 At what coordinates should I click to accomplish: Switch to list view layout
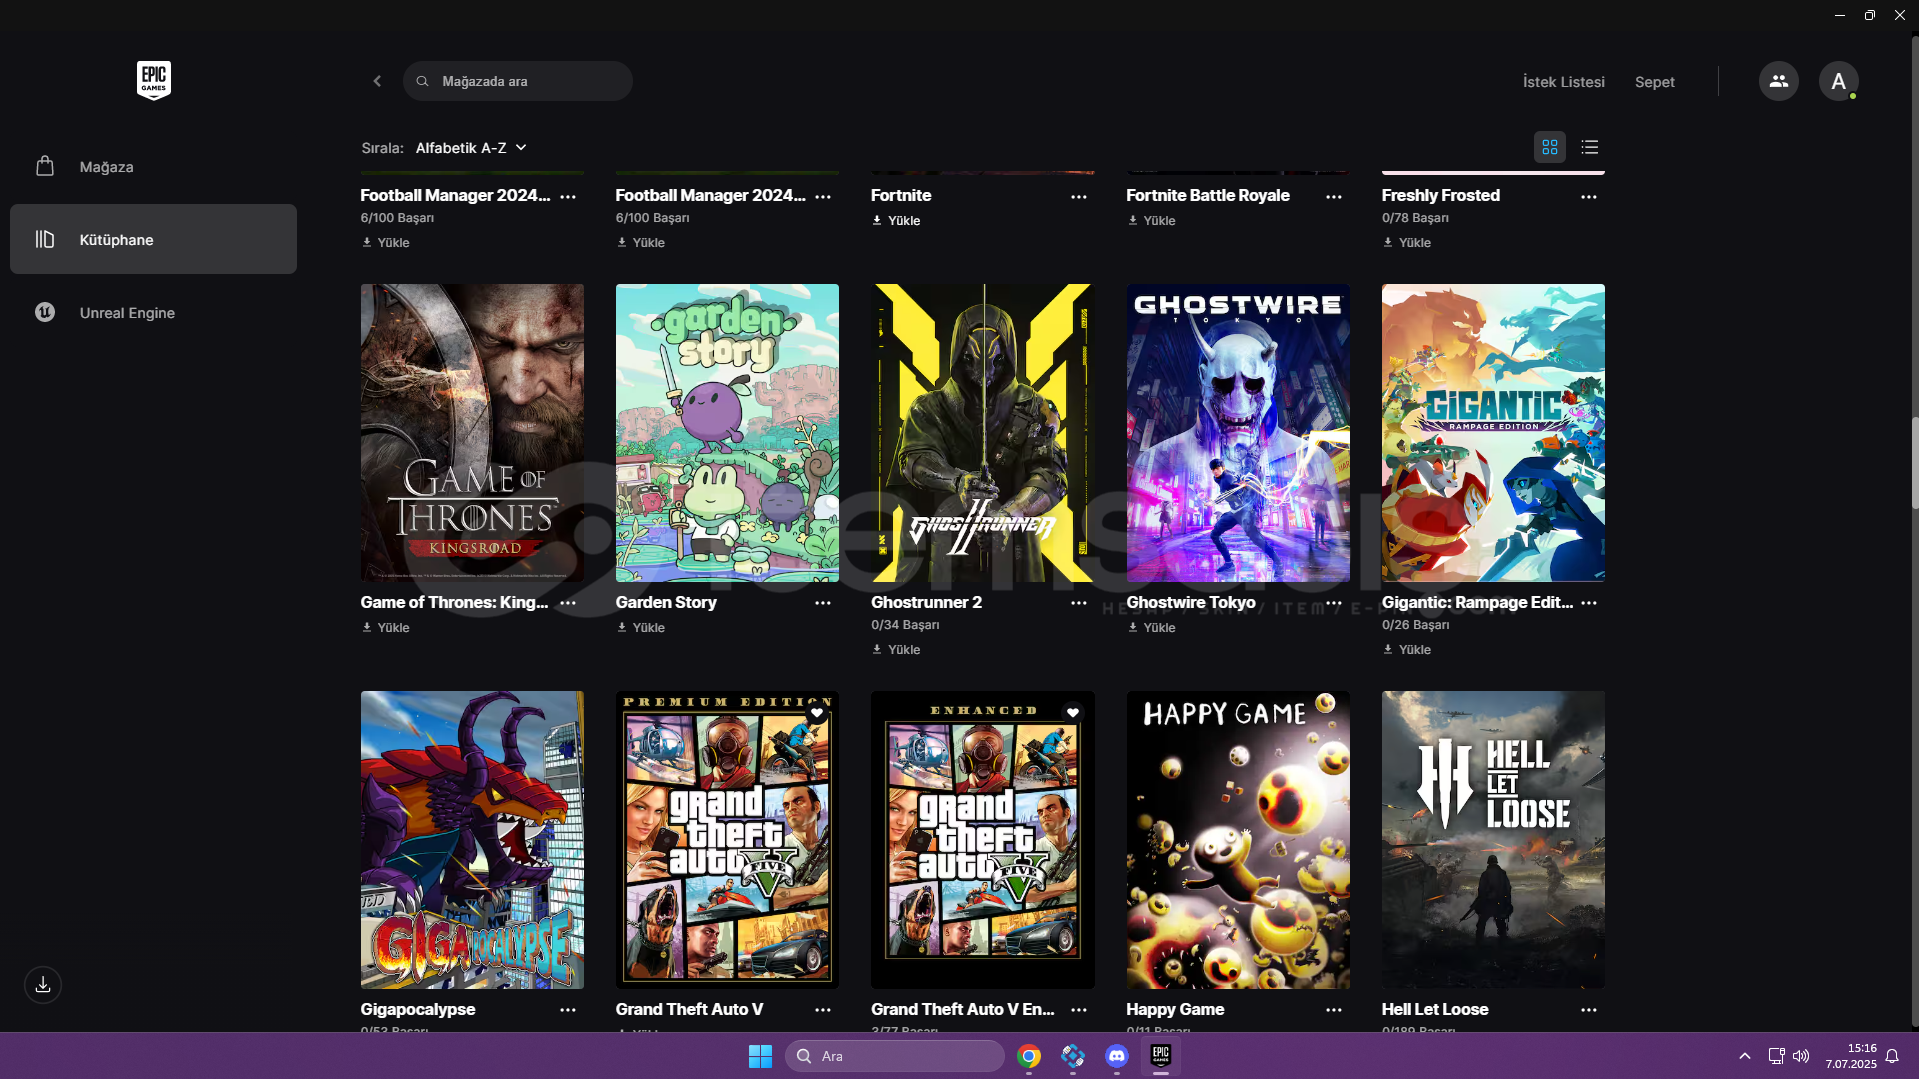point(1589,147)
